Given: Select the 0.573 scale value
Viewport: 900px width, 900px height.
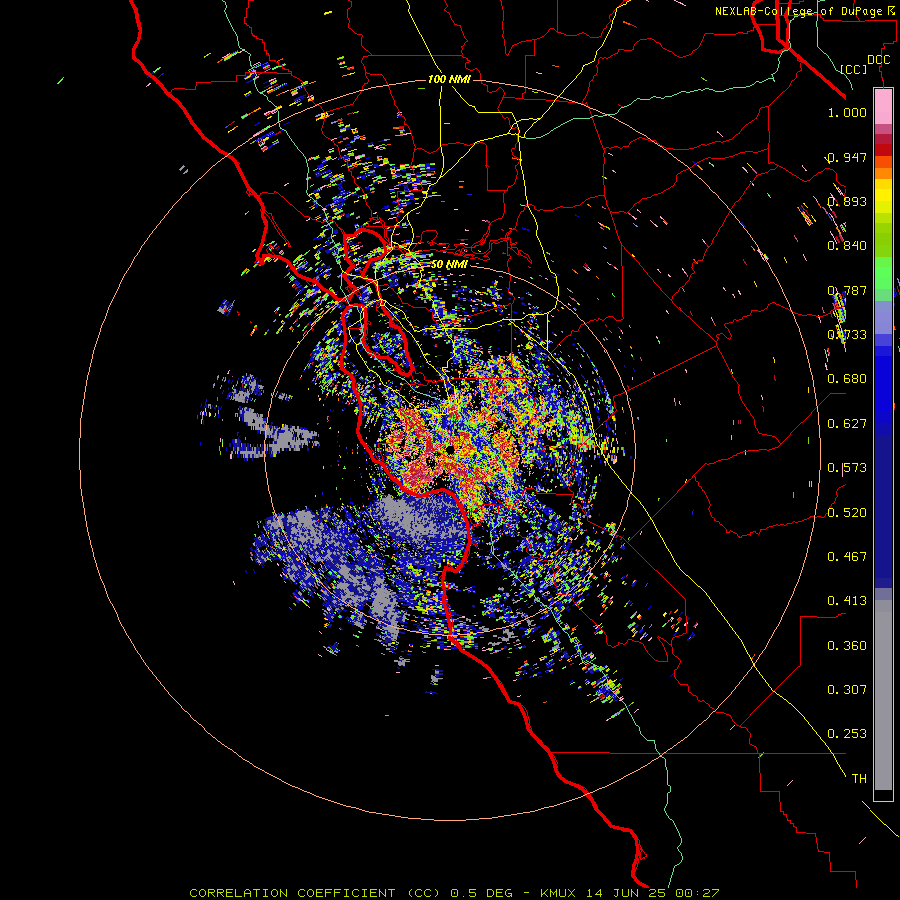Looking at the screenshot, I should [847, 468].
